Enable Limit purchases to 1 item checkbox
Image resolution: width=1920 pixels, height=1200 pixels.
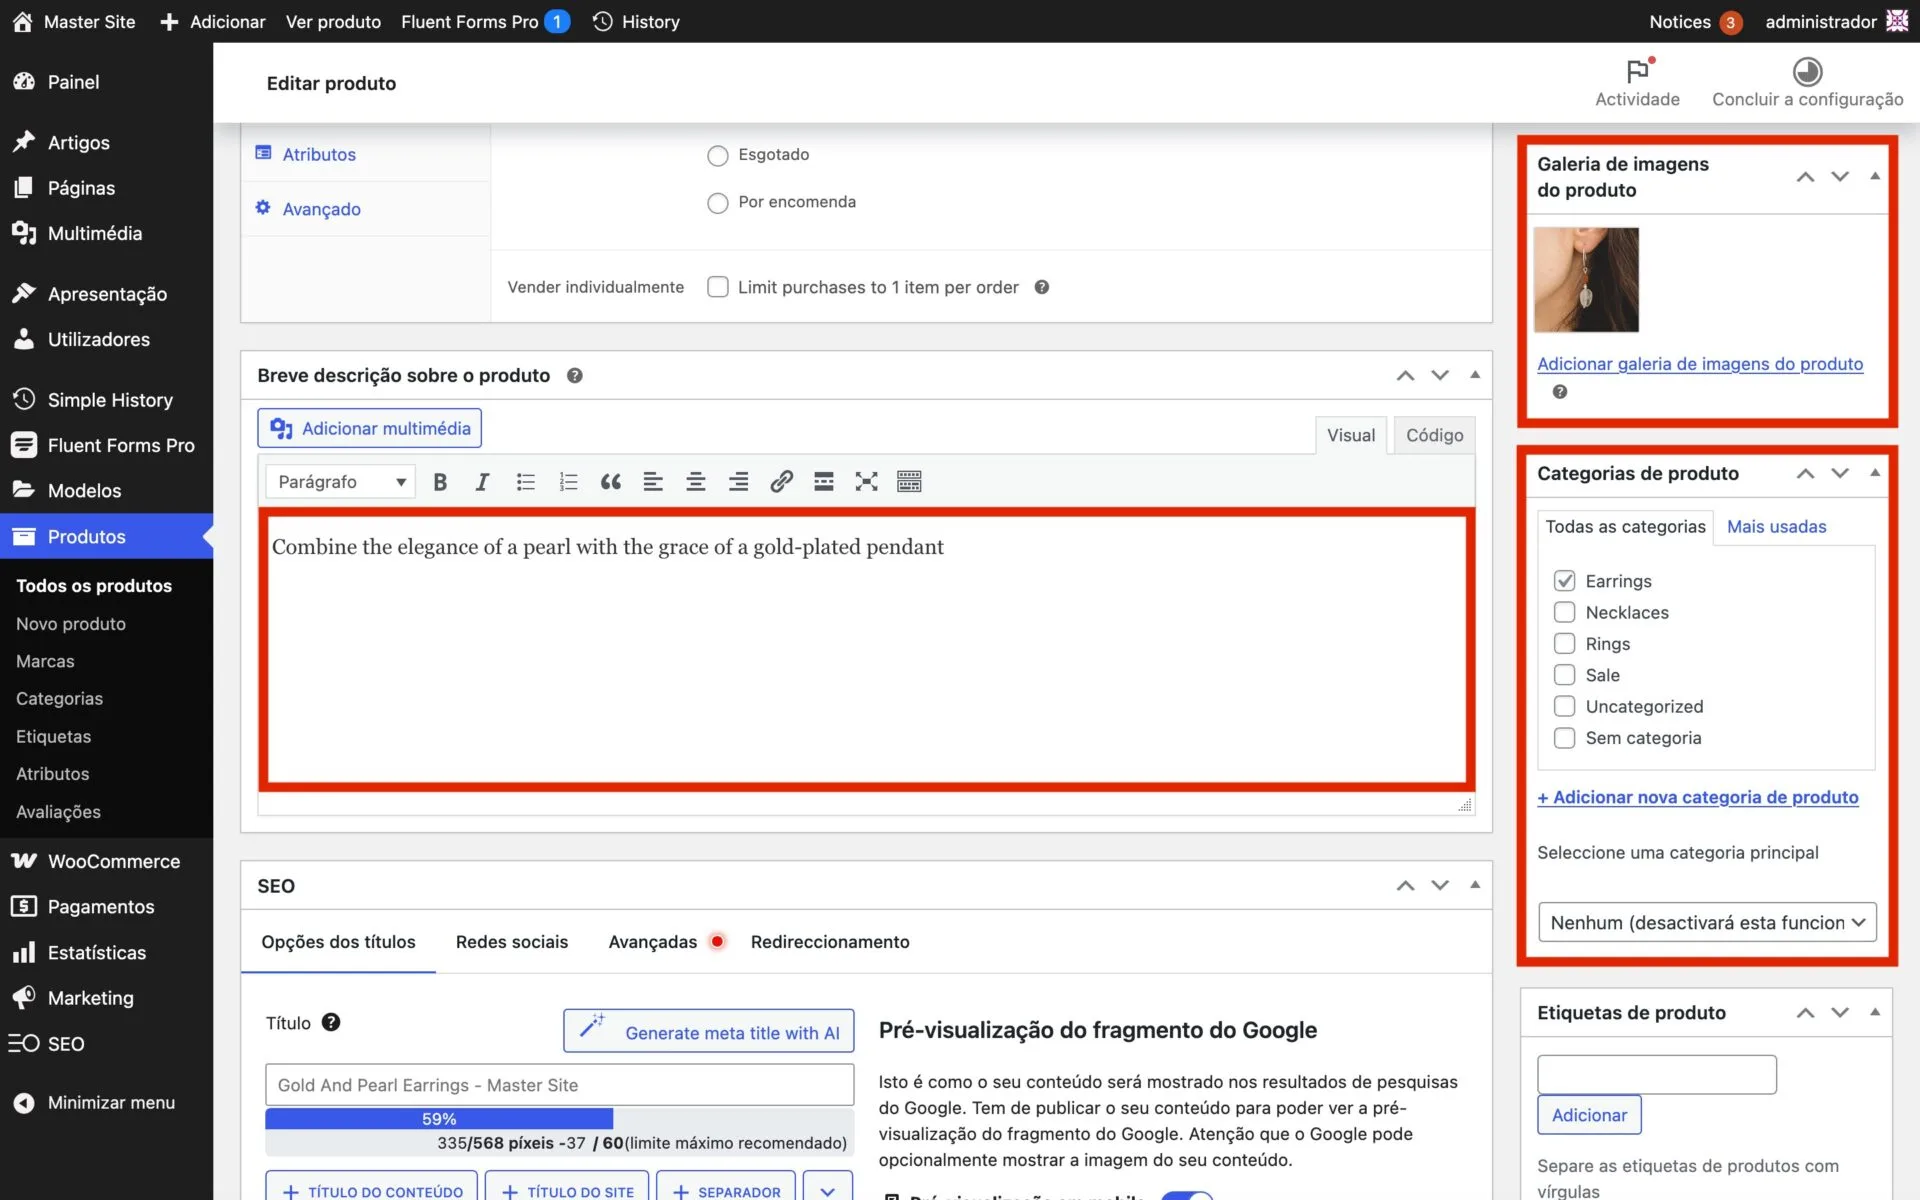[x=717, y=287]
